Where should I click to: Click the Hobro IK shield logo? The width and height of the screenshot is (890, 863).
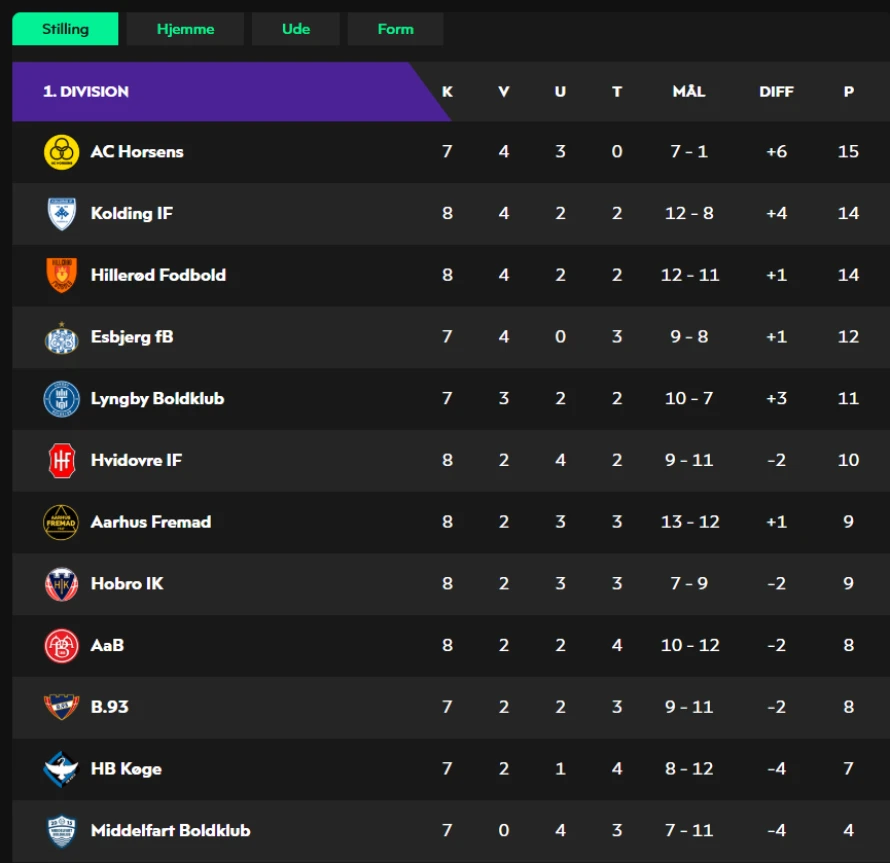[61, 584]
